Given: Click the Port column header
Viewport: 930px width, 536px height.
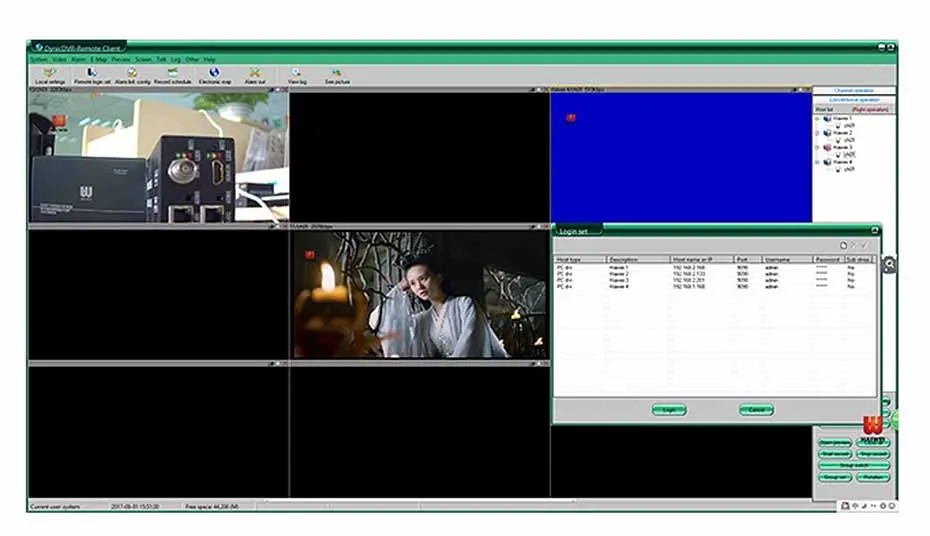Looking at the screenshot, I should pyautogui.click(x=748, y=260).
